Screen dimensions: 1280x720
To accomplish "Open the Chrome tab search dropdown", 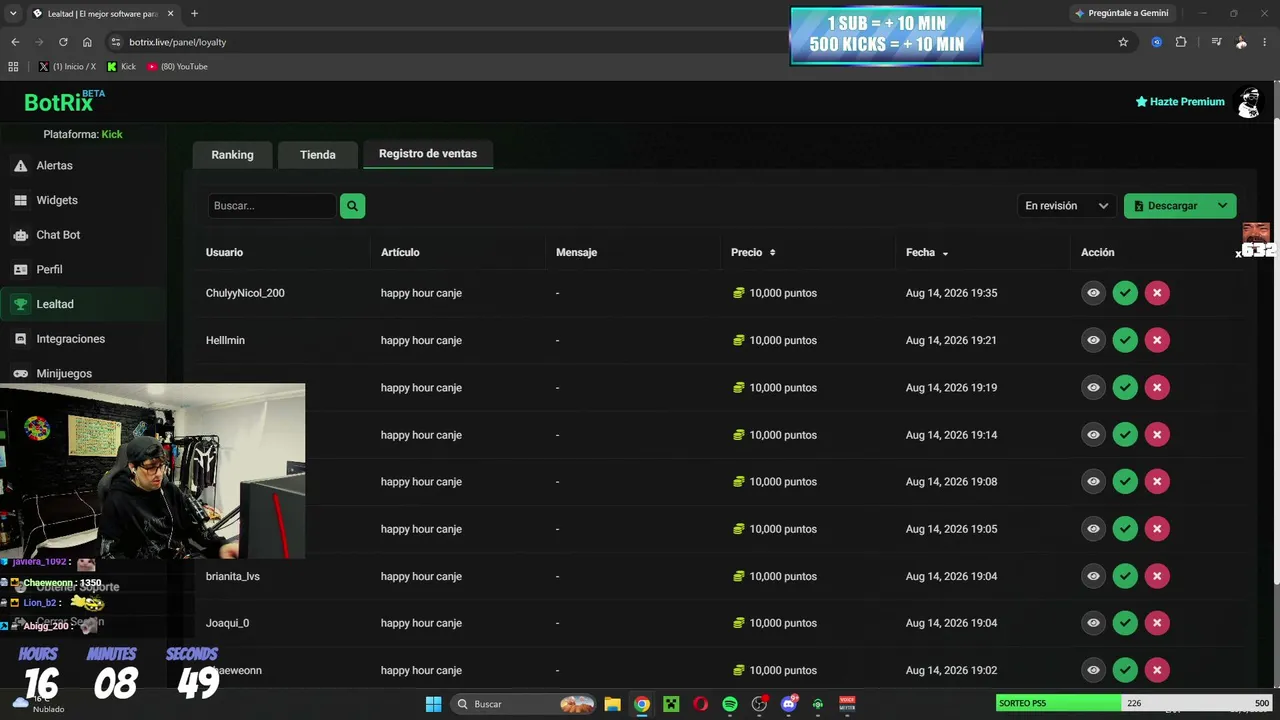I will coord(13,14).
